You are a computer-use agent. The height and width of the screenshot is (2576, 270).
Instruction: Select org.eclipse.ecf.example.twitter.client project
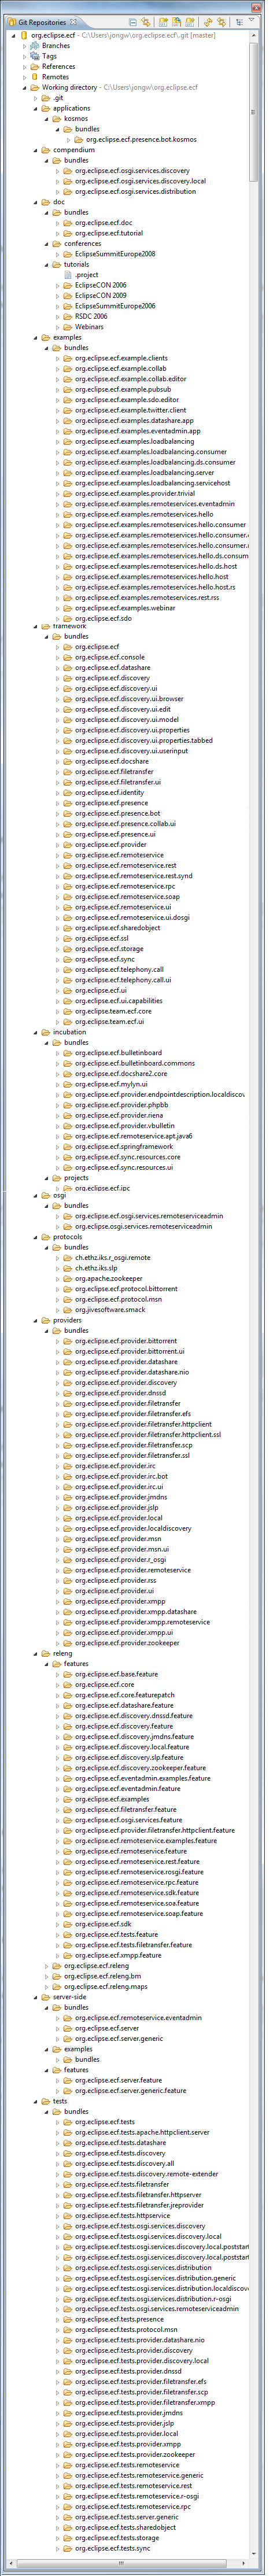pos(130,410)
